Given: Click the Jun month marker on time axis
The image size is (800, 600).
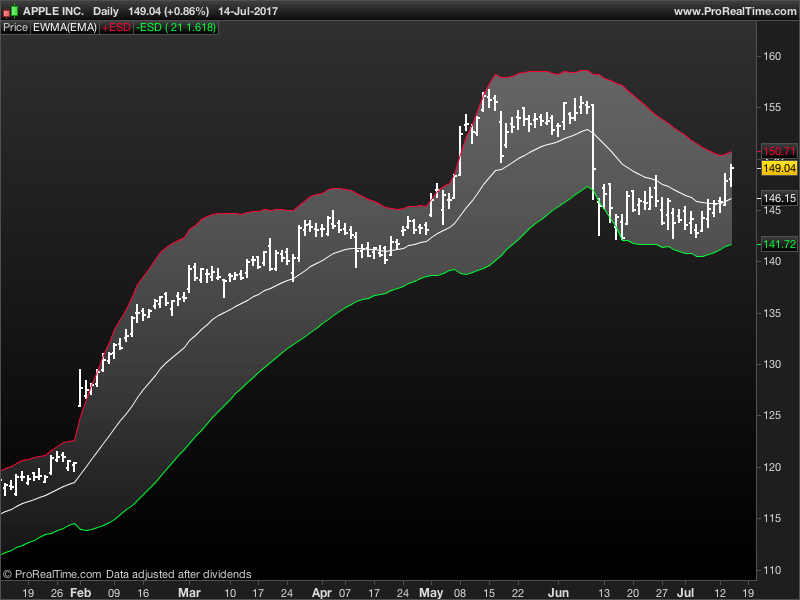Looking at the screenshot, I should click(558, 592).
